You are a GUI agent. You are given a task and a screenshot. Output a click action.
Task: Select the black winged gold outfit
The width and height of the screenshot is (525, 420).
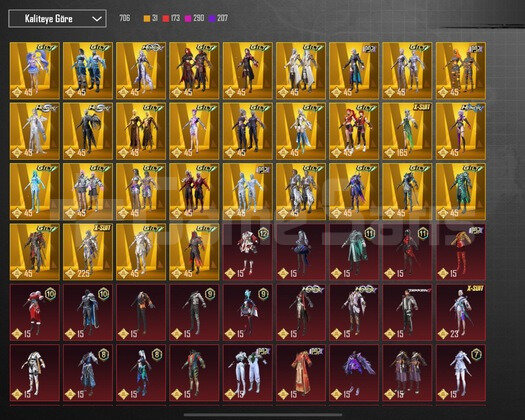tap(88, 131)
